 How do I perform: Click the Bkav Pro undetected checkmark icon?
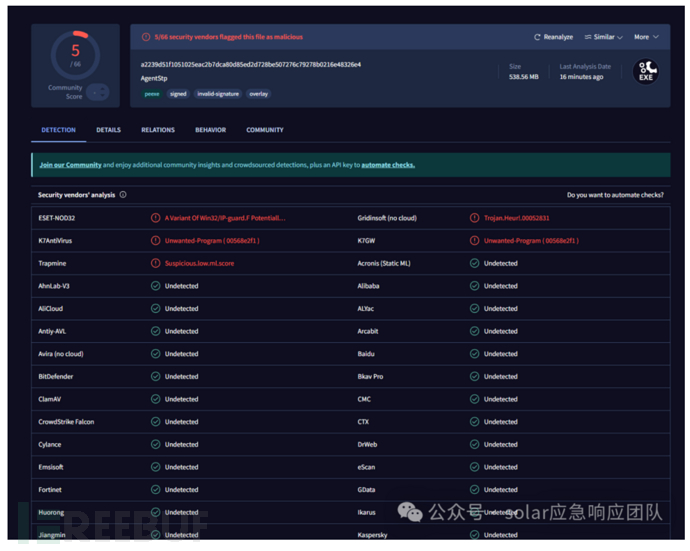point(474,376)
